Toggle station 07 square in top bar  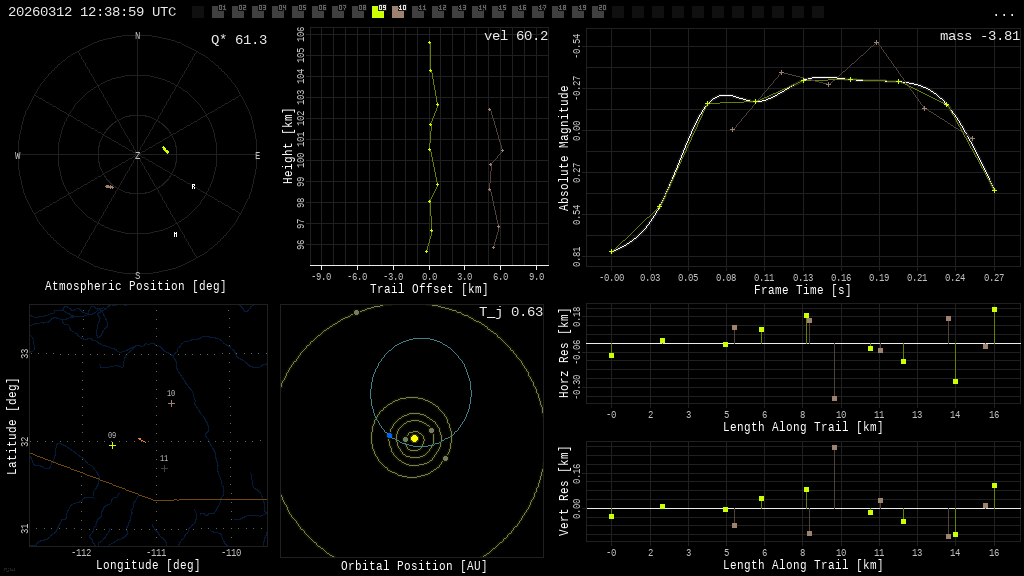tap(338, 12)
